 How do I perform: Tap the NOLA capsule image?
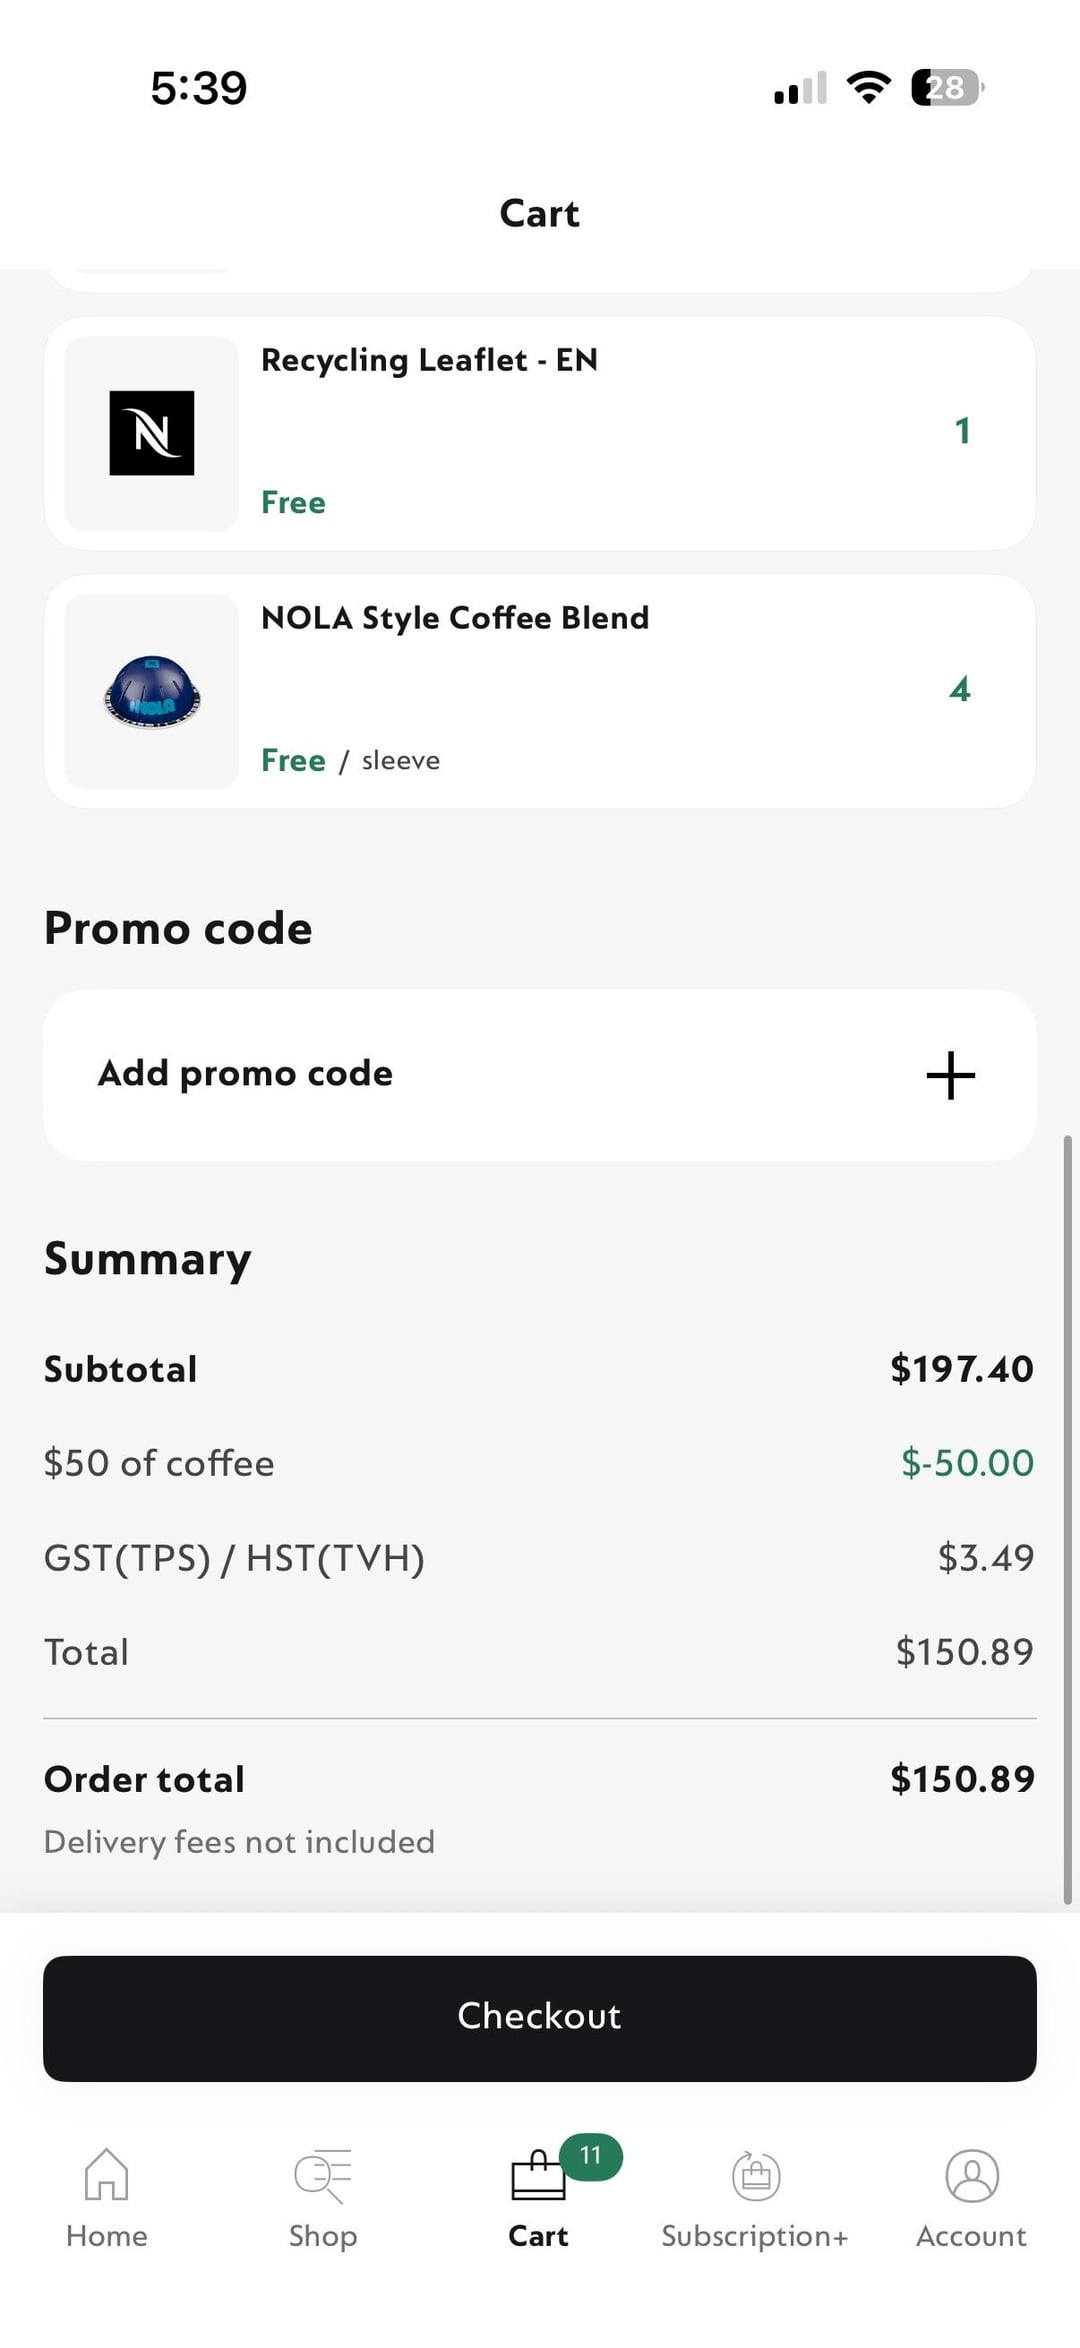coord(152,692)
